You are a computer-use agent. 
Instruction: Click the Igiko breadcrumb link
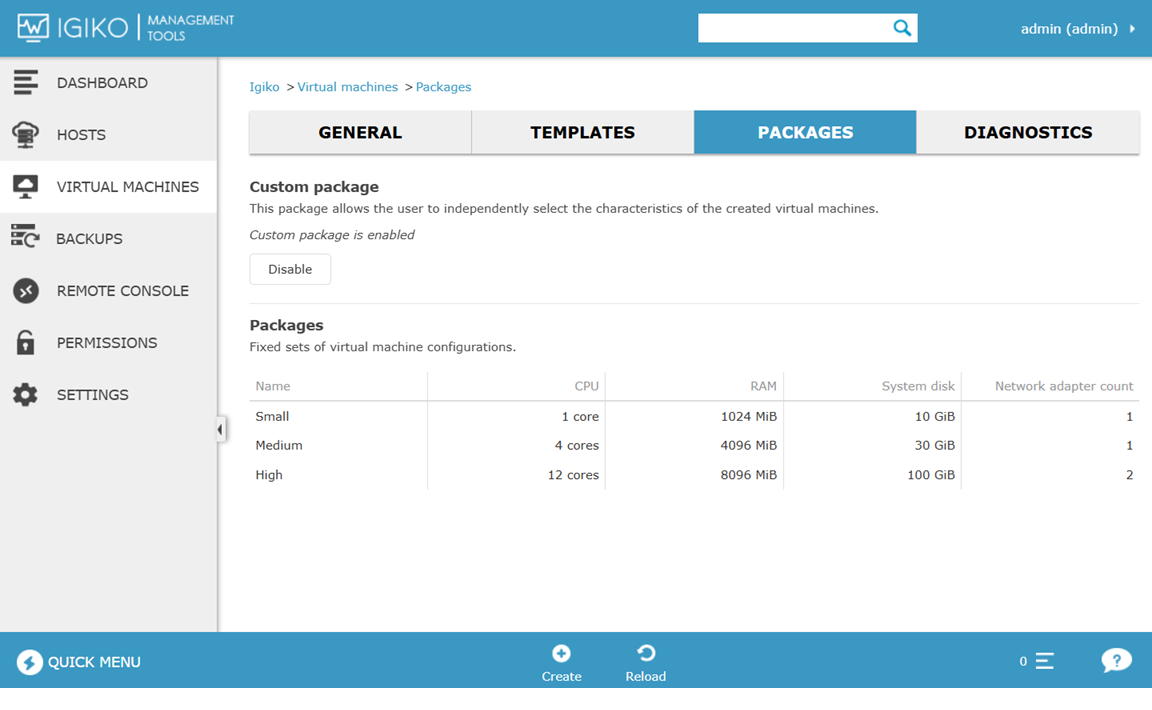tap(264, 87)
